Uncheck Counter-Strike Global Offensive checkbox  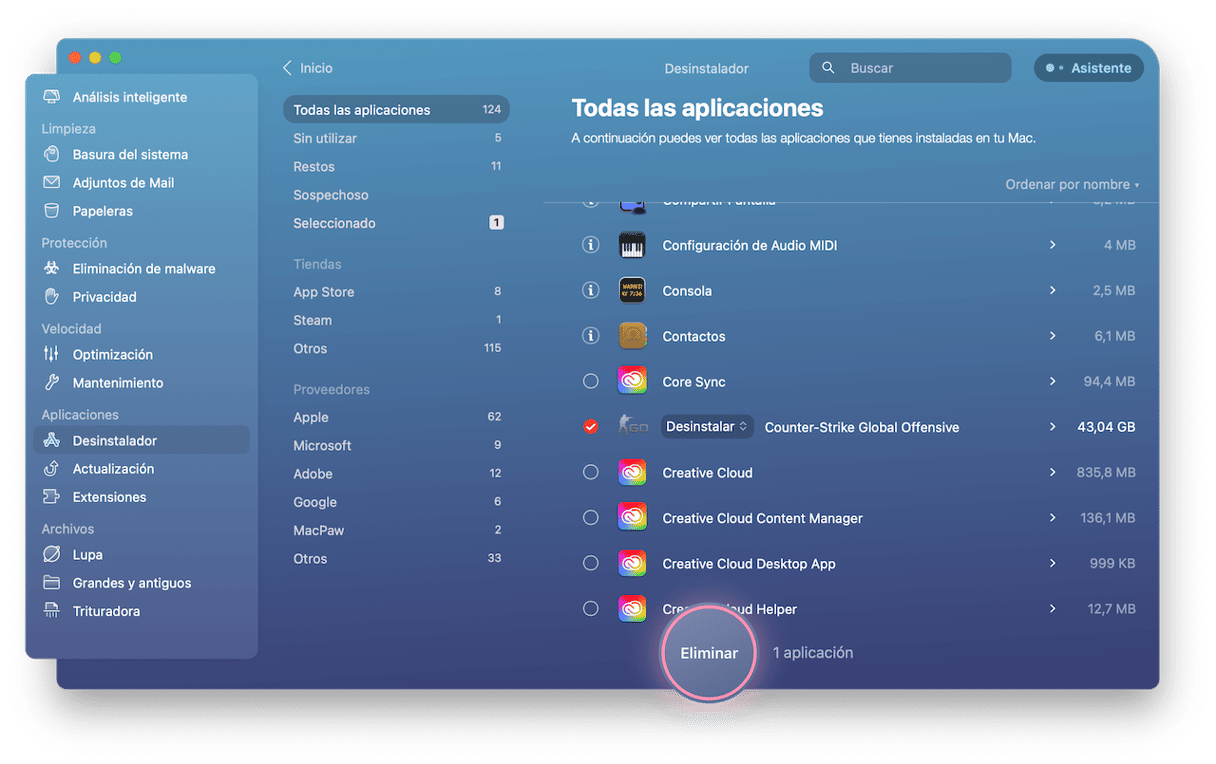pos(591,427)
